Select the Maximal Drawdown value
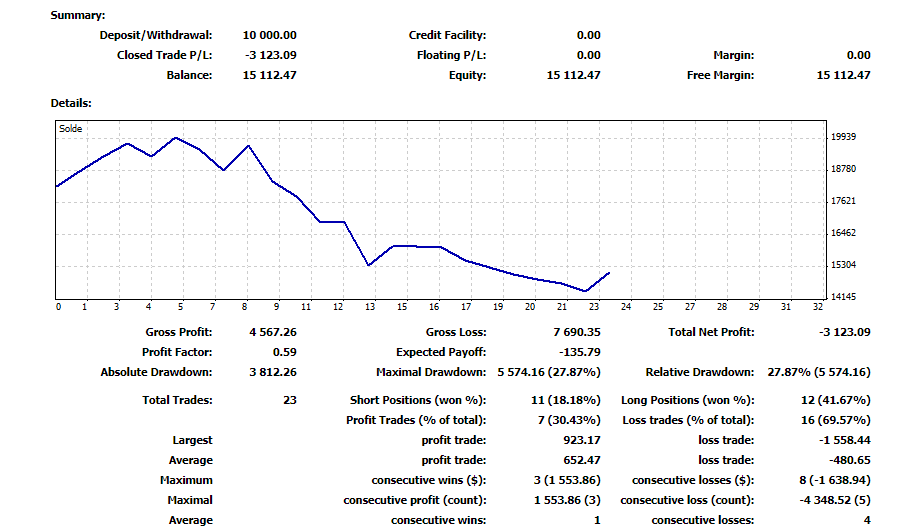This screenshot has width=897, height=530. [x=549, y=372]
